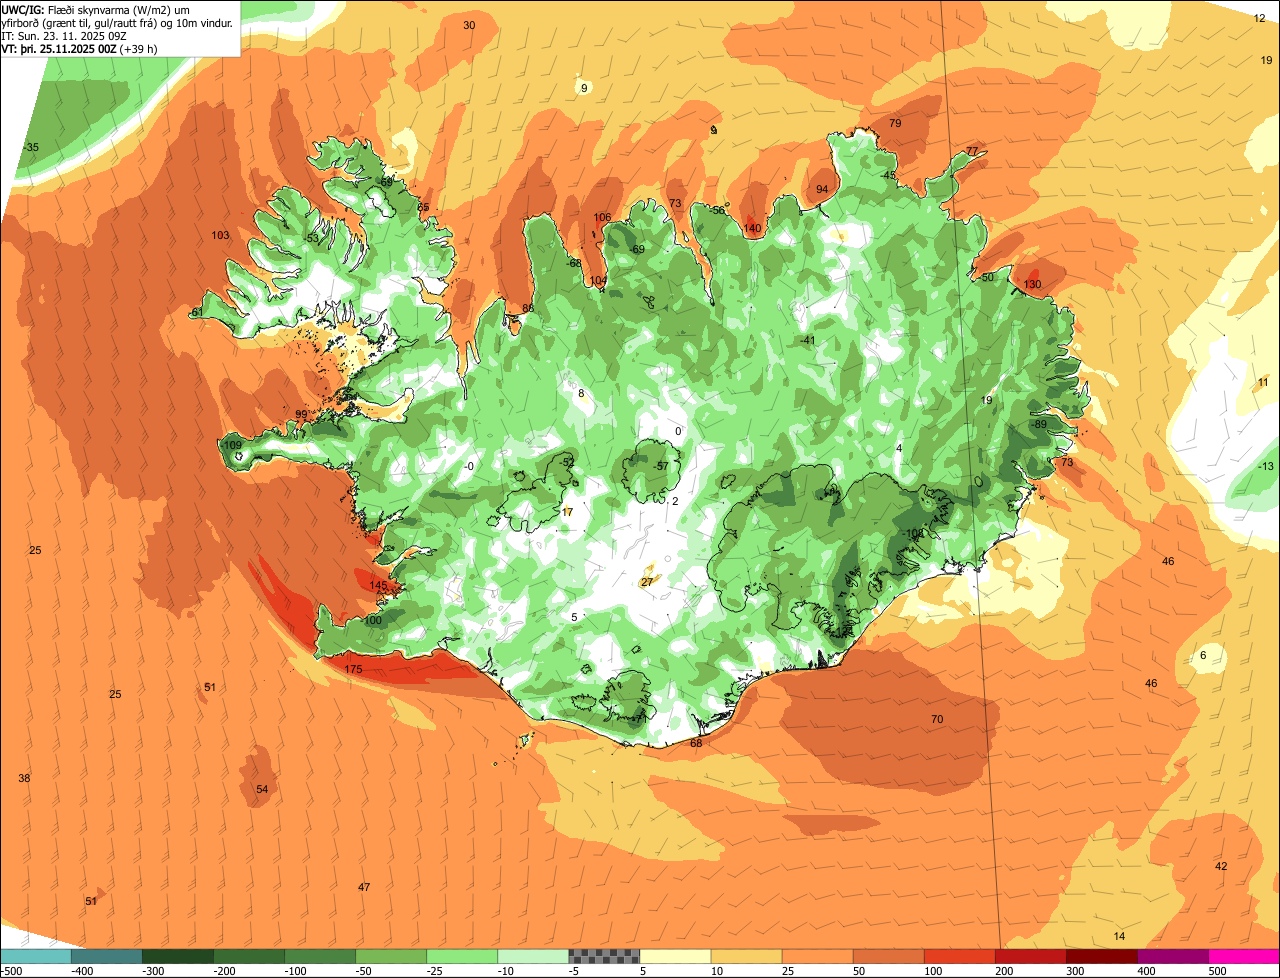This screenshot has height=978, width=1280.
Task: Click the map value '-89' in the east
Action: pyautogui.click(x=1040, y=425)
